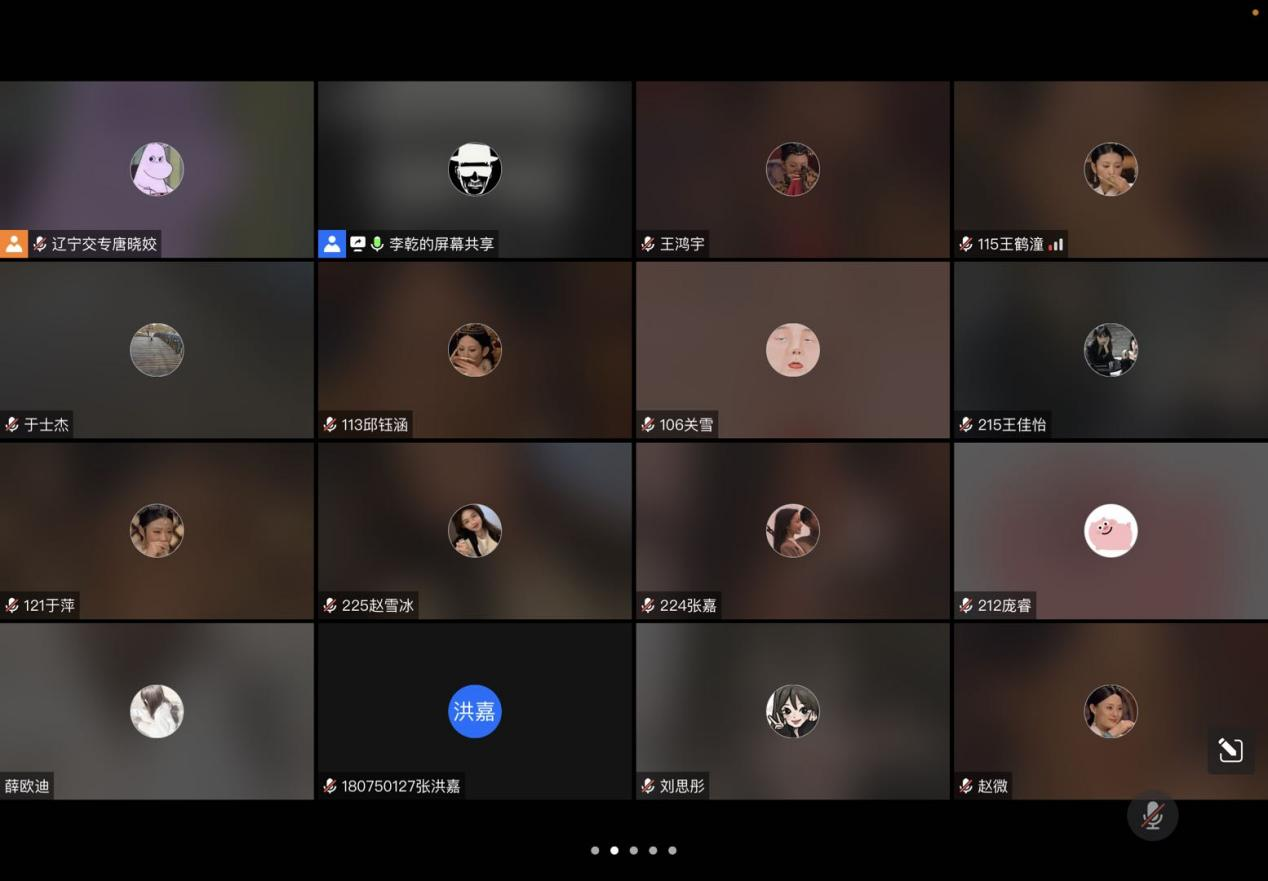Click the screen share icon next to 李乾
The height and width of the screenshot is (881, 1268).
coord(358,243)
